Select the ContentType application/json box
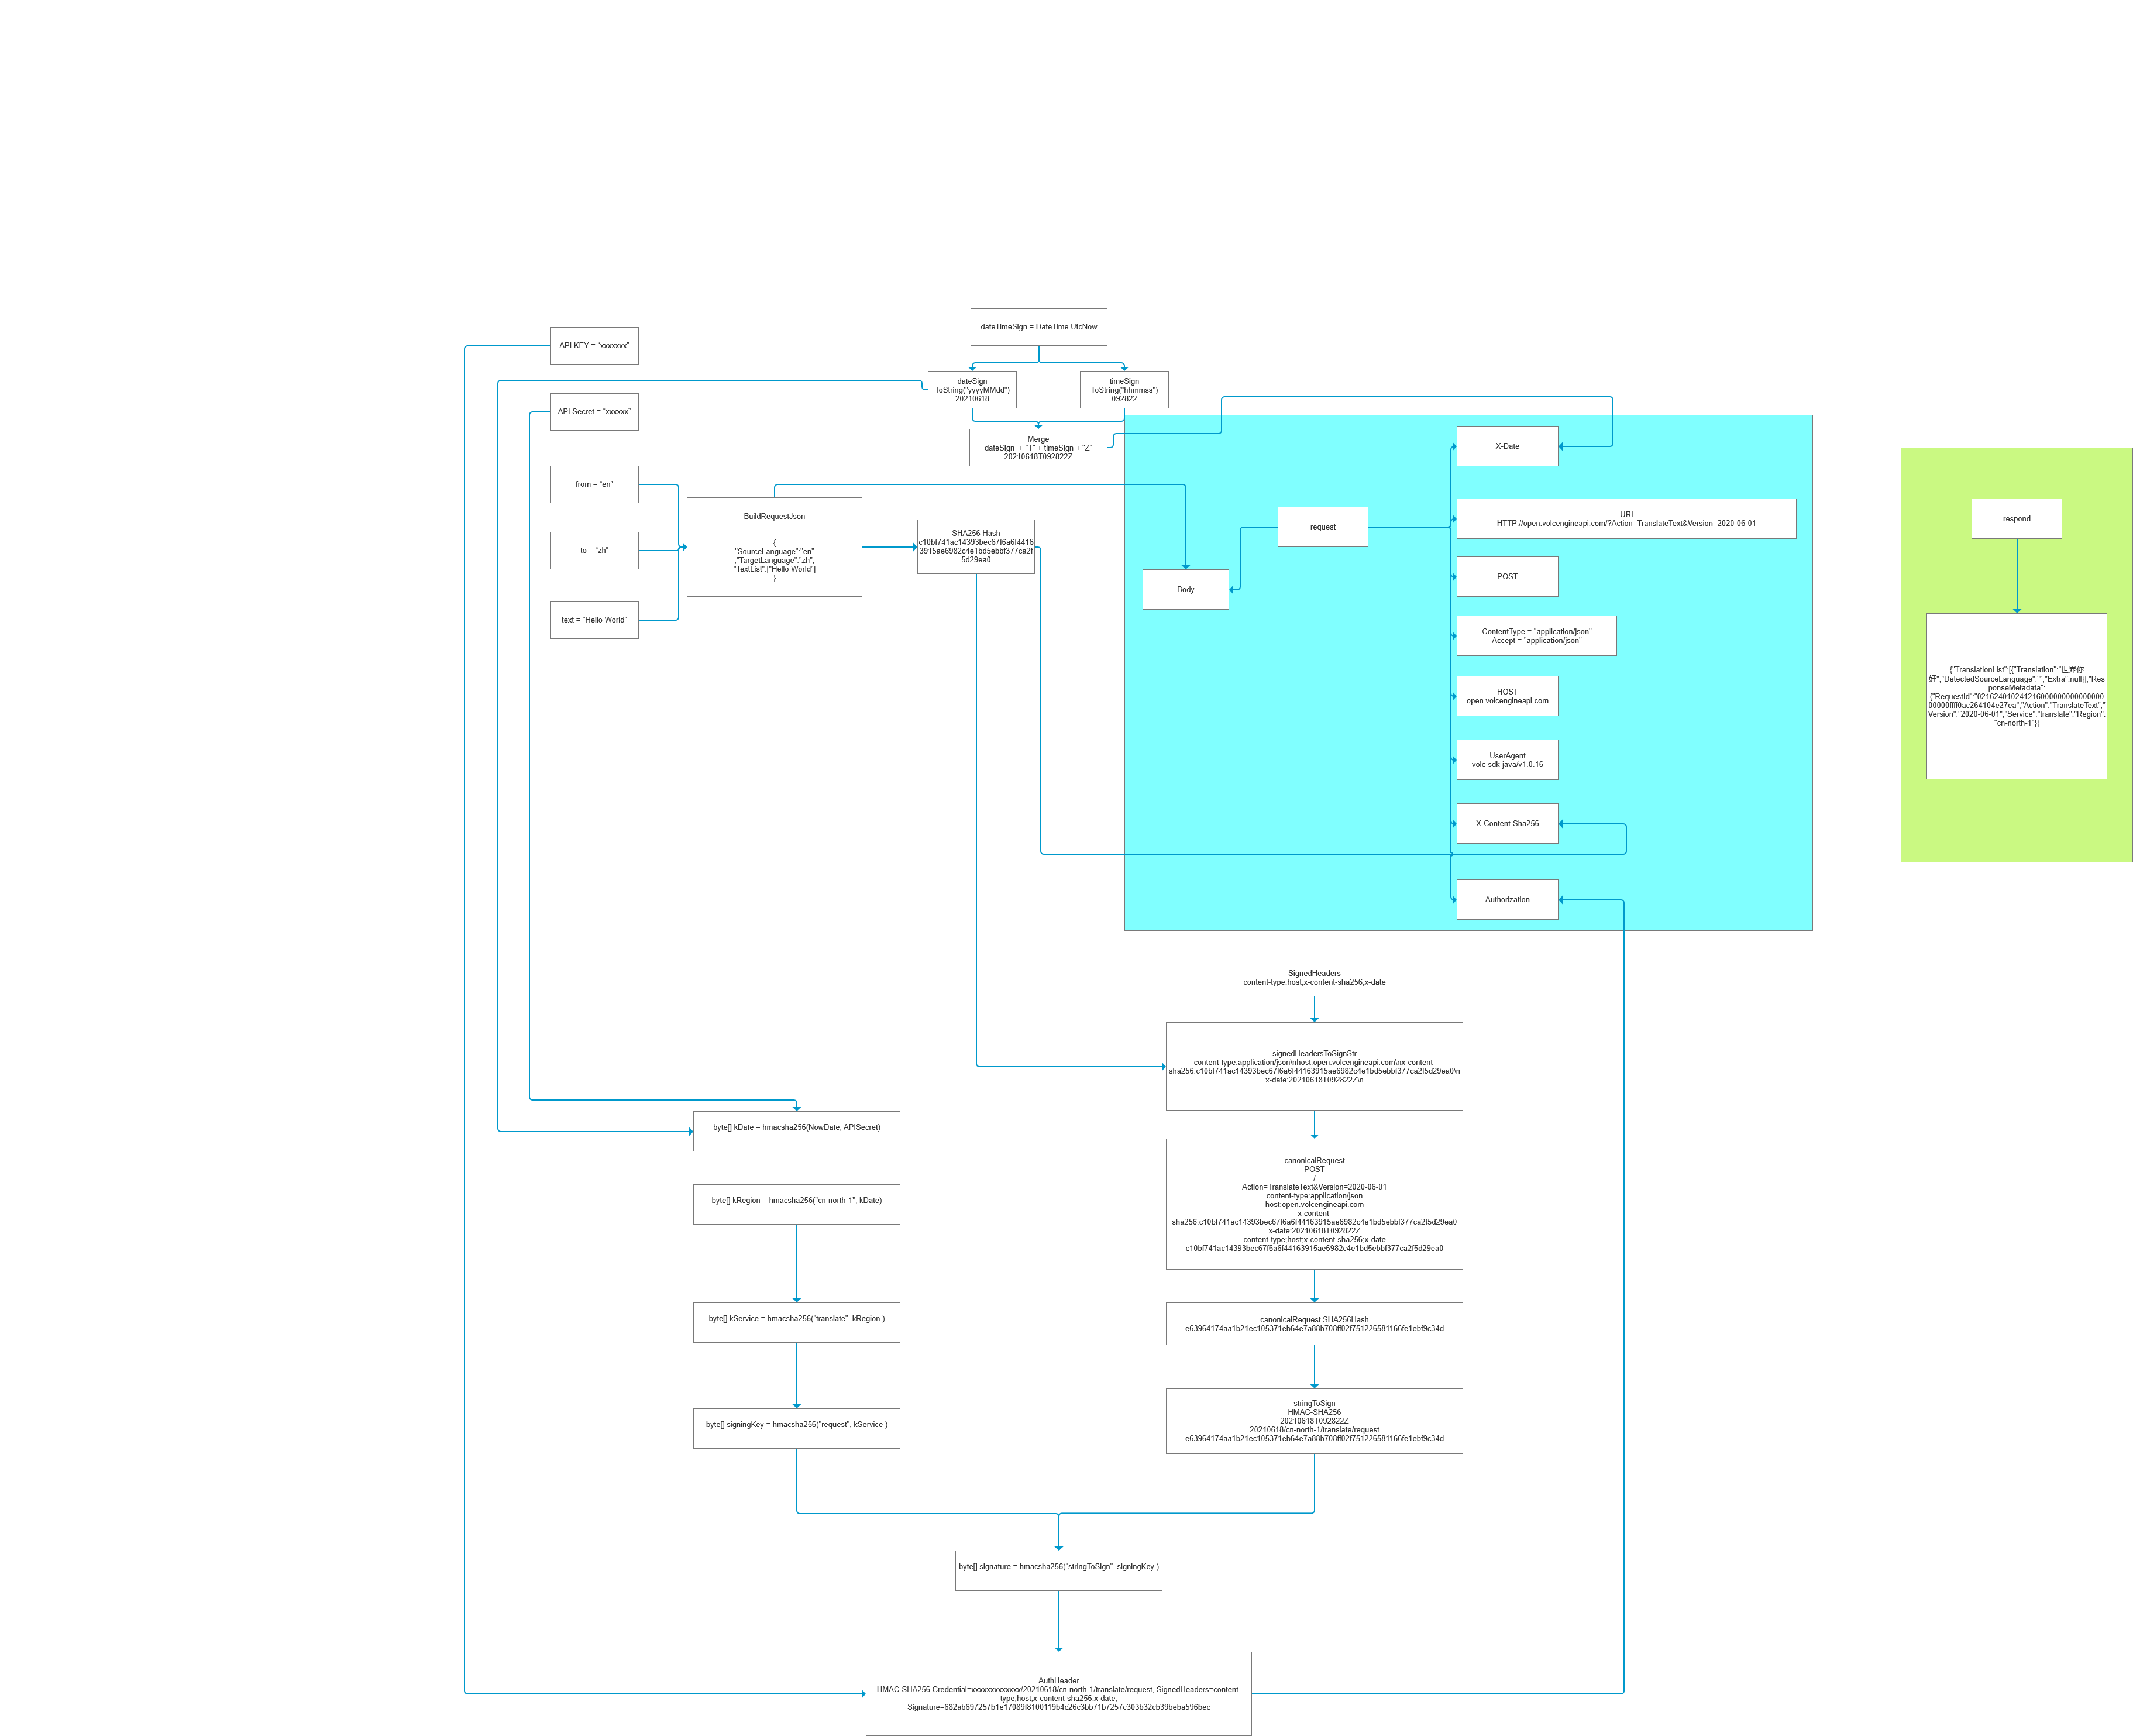The width and height of the screenshot is (2133, 1736). tap(1536, 636)
